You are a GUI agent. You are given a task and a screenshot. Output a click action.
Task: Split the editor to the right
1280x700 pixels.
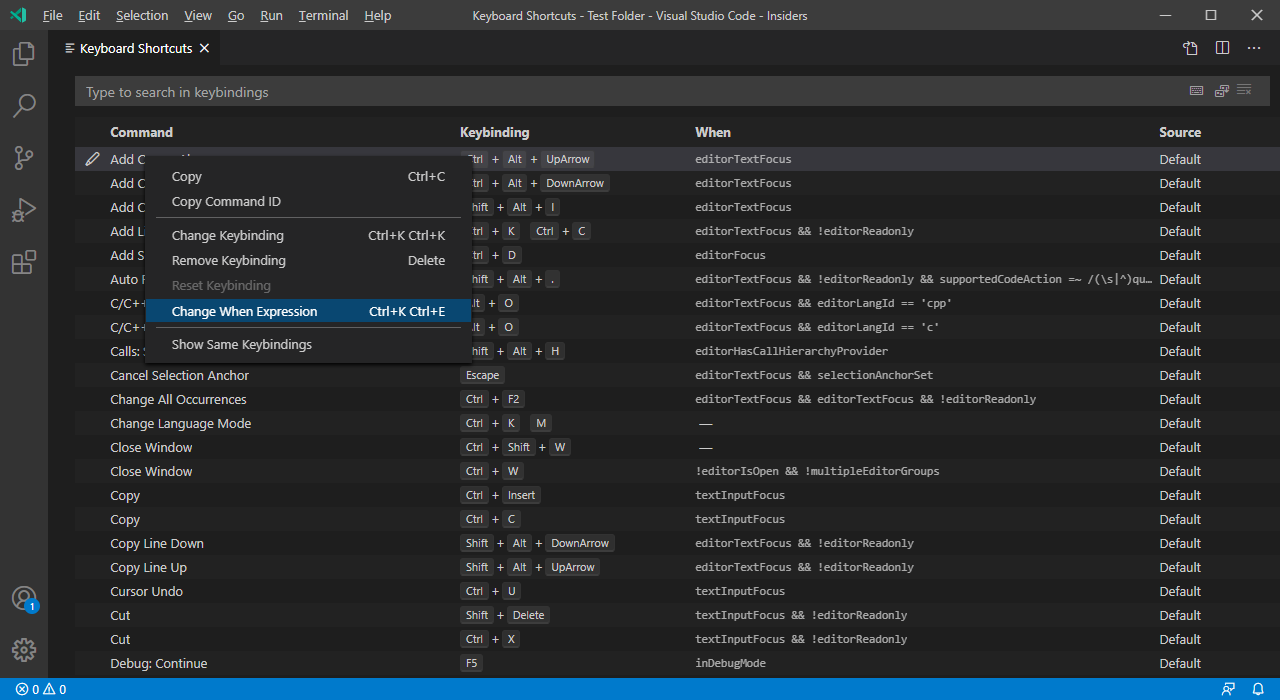tap(1222, 48)
